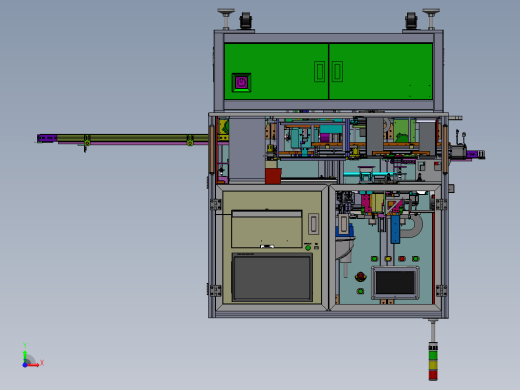Viewport: 520px width, 390px height.
Task: Click the purple power button on the green panel
Action: 241,82
